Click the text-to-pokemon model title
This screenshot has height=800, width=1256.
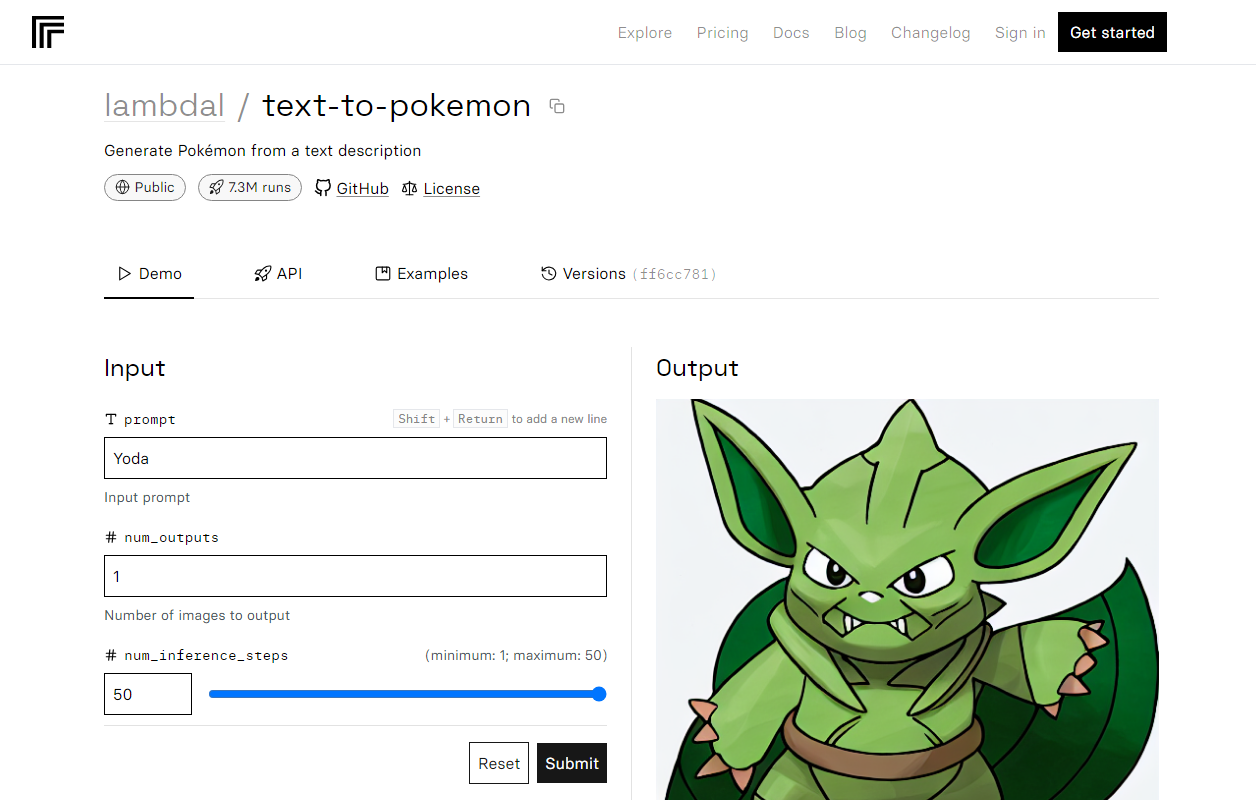pos(396,105)
